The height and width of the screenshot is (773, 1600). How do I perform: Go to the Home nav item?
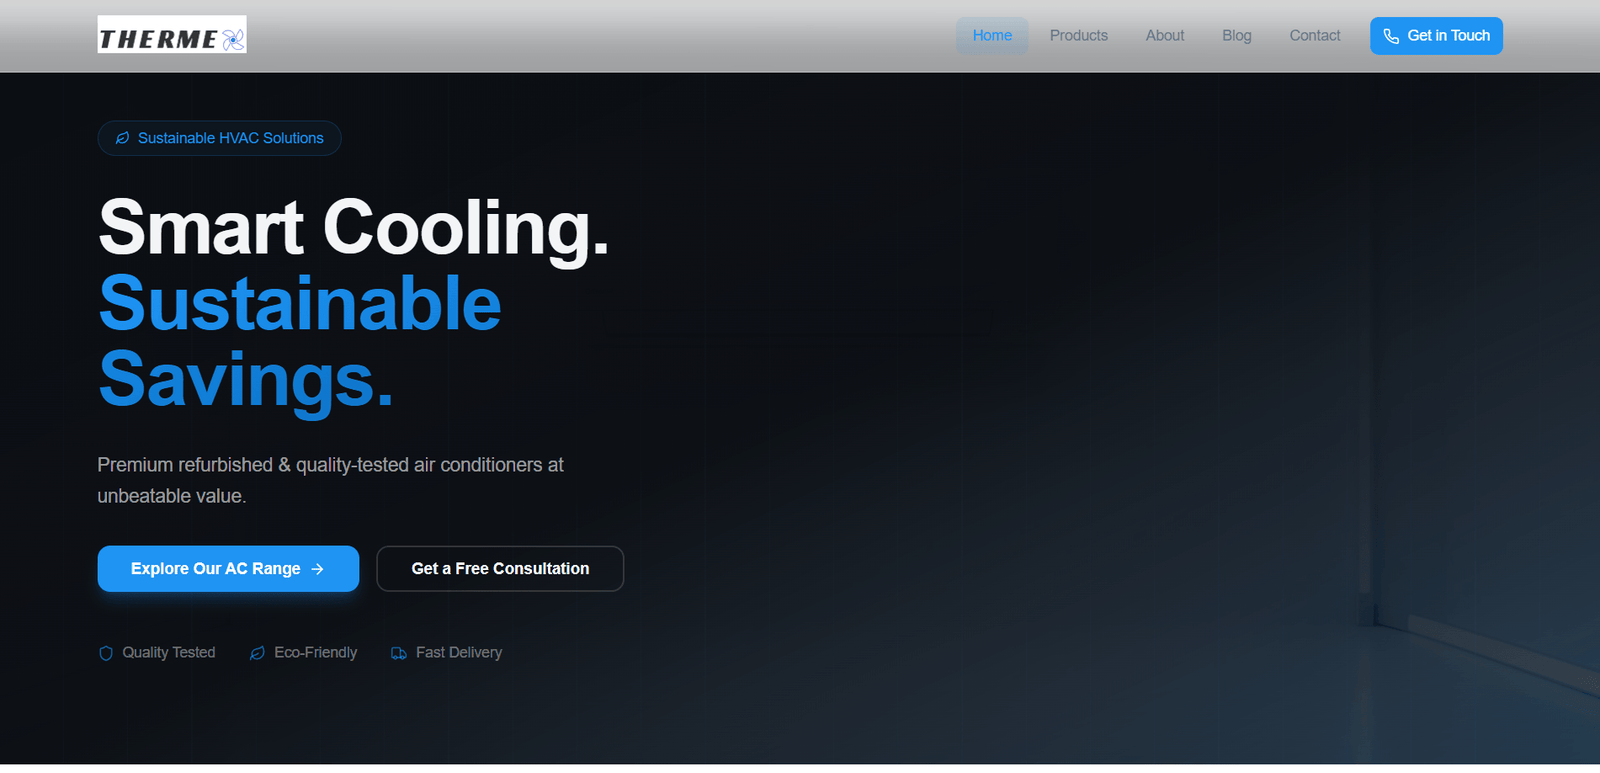pyautogui.click(x=991, y=36)
